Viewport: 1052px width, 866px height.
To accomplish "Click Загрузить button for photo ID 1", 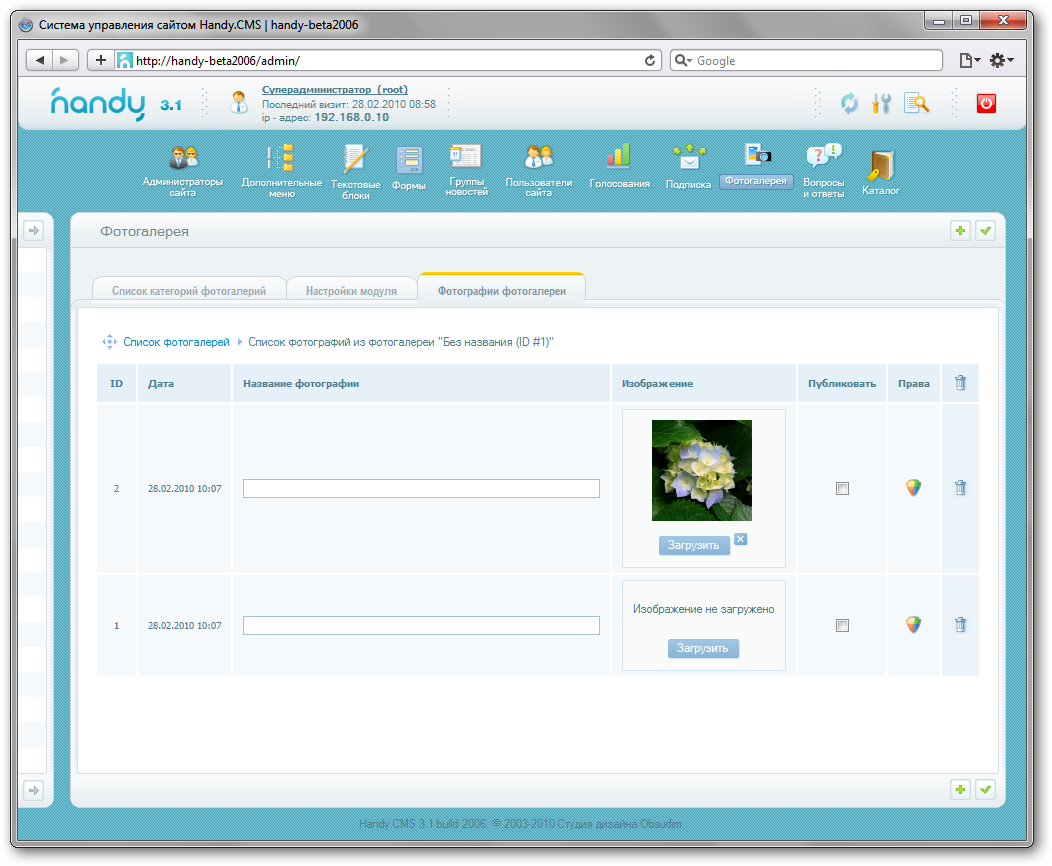I will (x=703, y=649).
